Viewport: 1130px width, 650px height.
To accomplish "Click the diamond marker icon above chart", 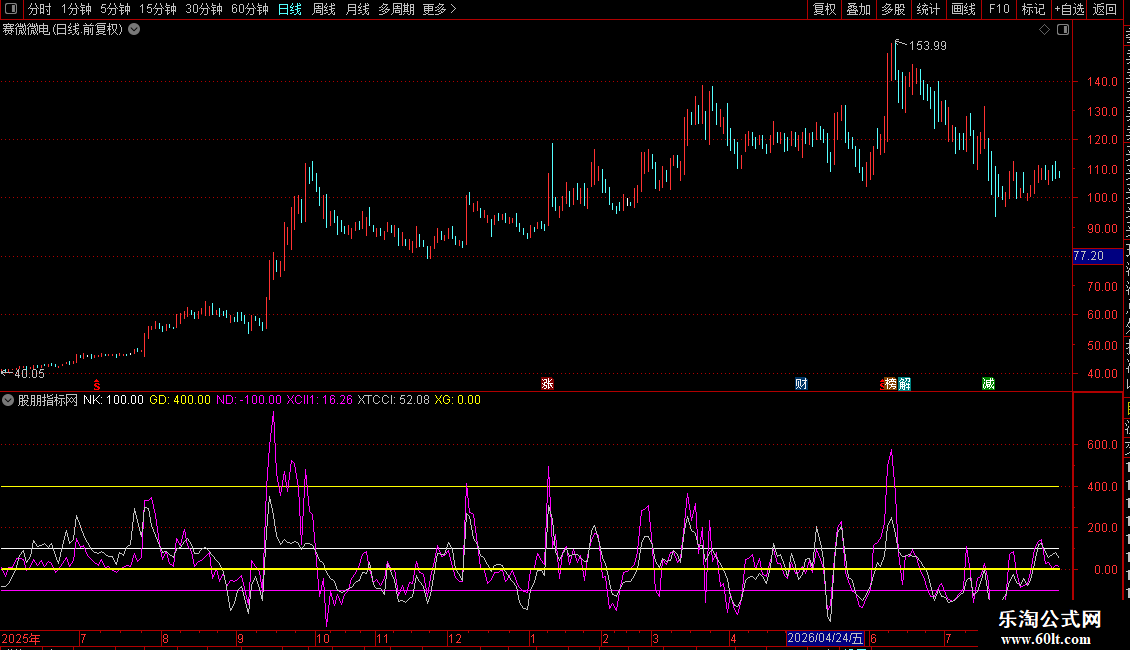I will (x=1044, y=30).
